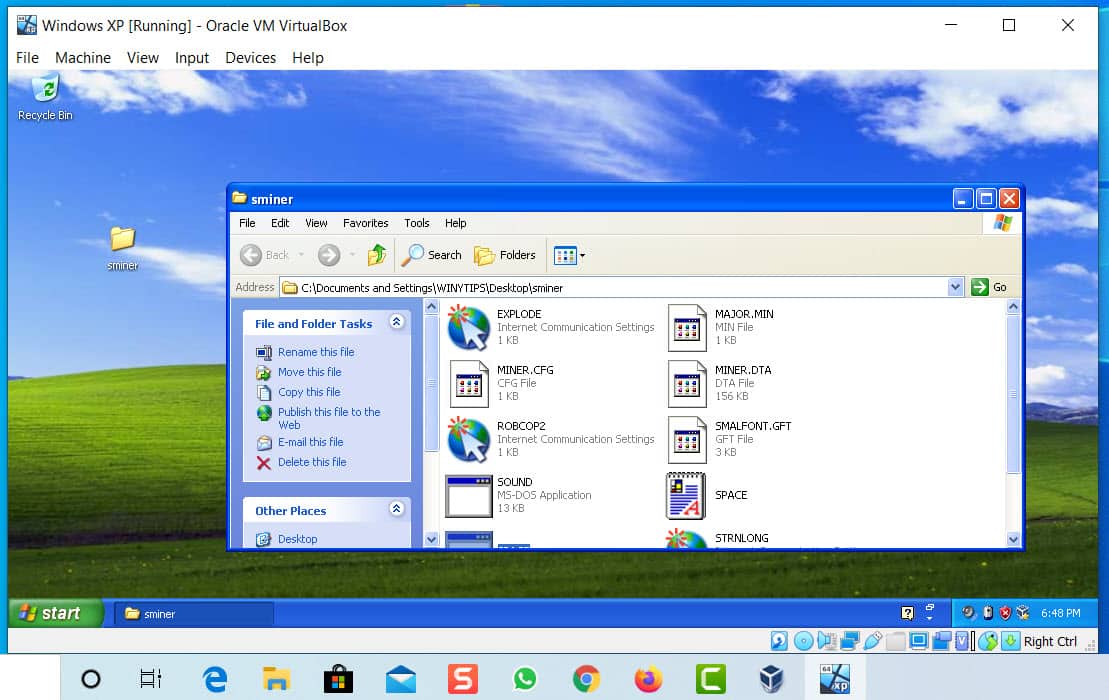Open the View menu in sminer window
Viewport: 1109px width, 700px height.
(316, 223)
